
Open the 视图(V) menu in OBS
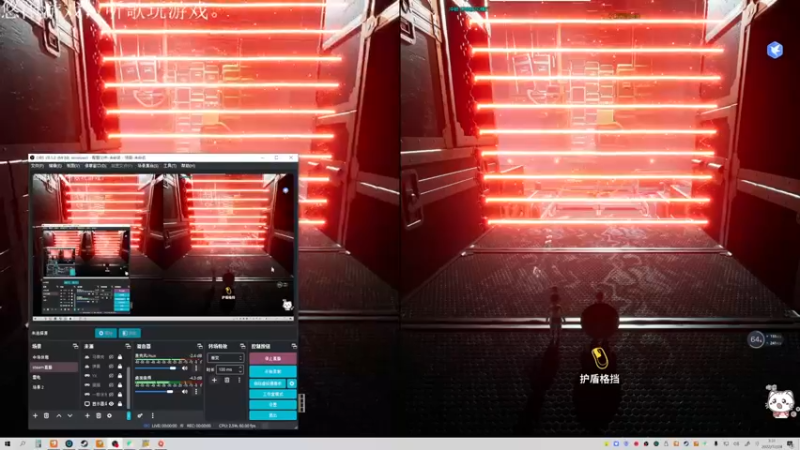(73, 166)
